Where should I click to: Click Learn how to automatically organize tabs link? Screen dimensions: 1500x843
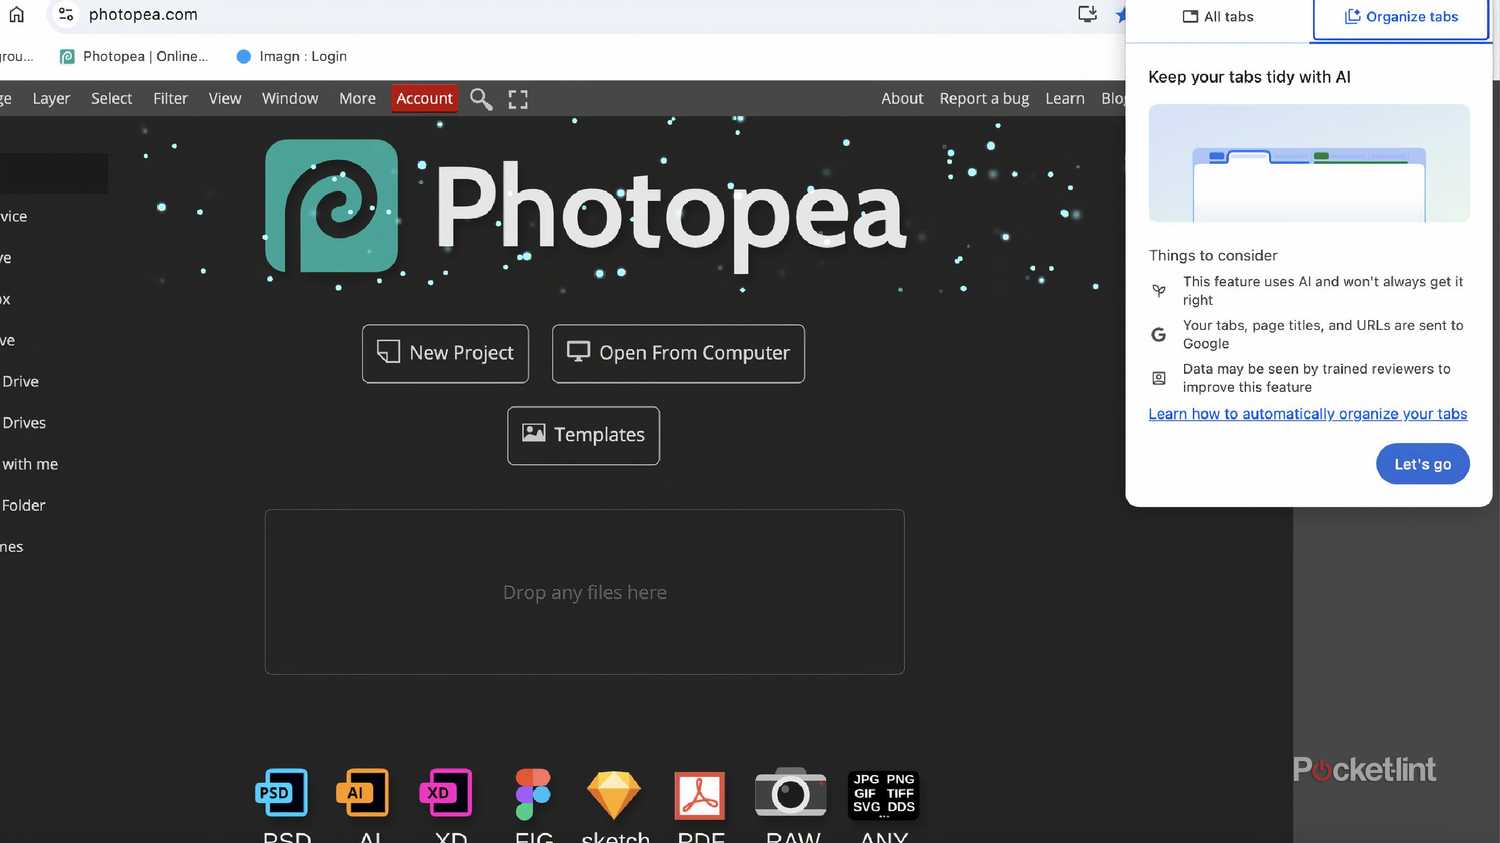[1307, 414]
